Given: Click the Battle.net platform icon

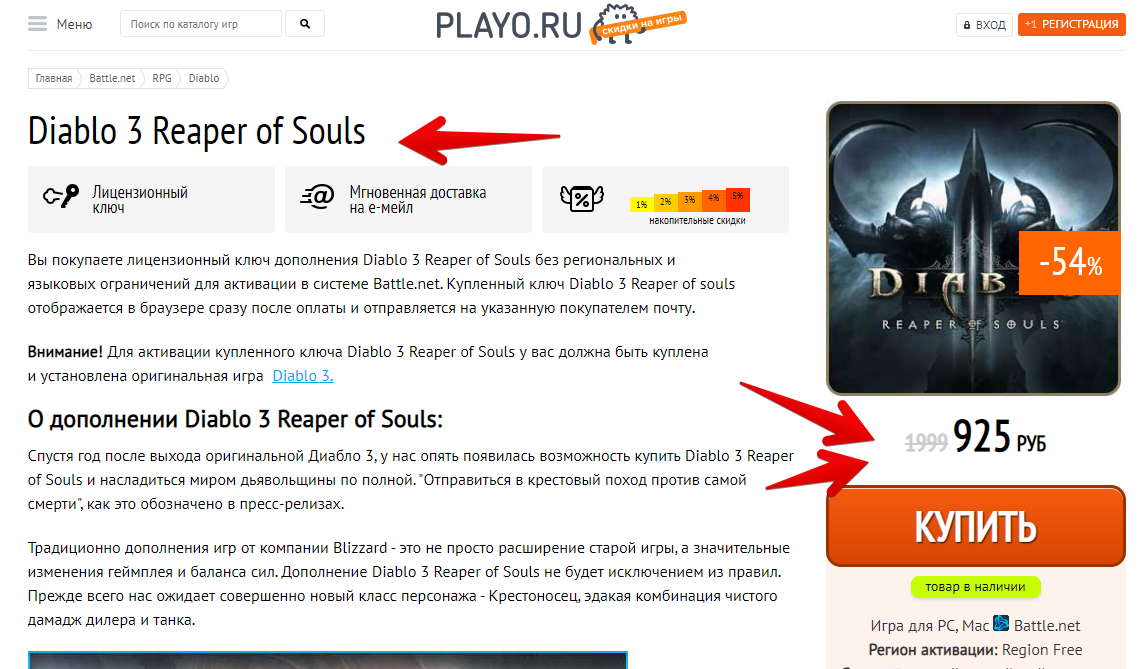Looking at the screenshot, I should (x=1001, y=624).
